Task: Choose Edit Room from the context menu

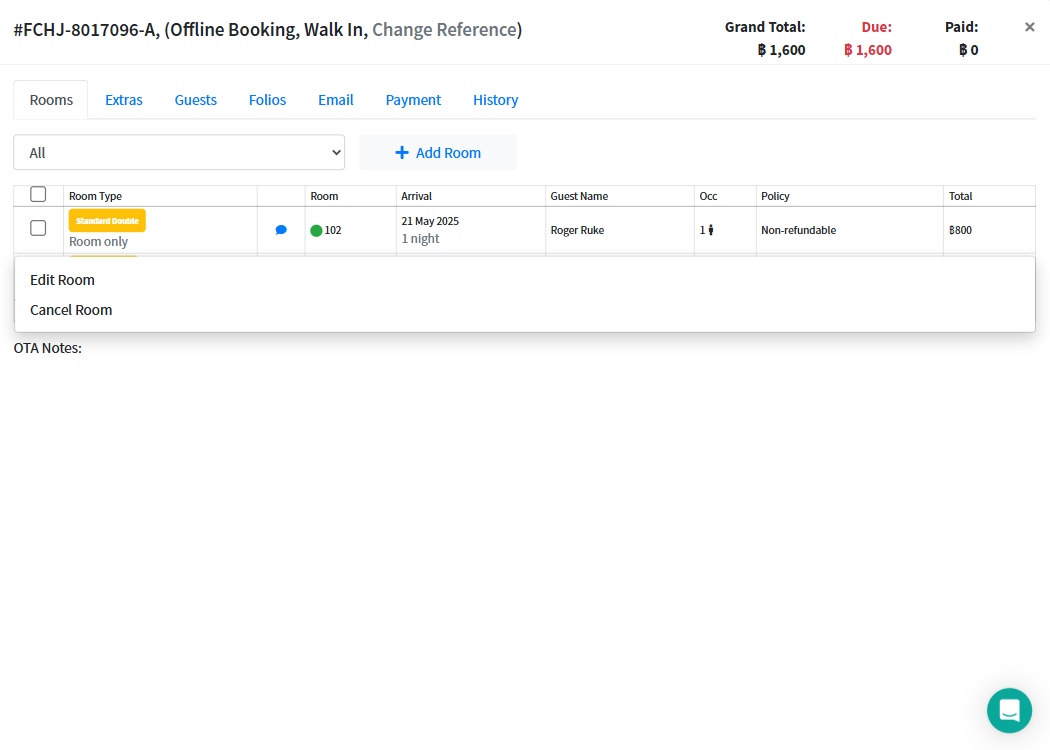Action: click(62, 280)
